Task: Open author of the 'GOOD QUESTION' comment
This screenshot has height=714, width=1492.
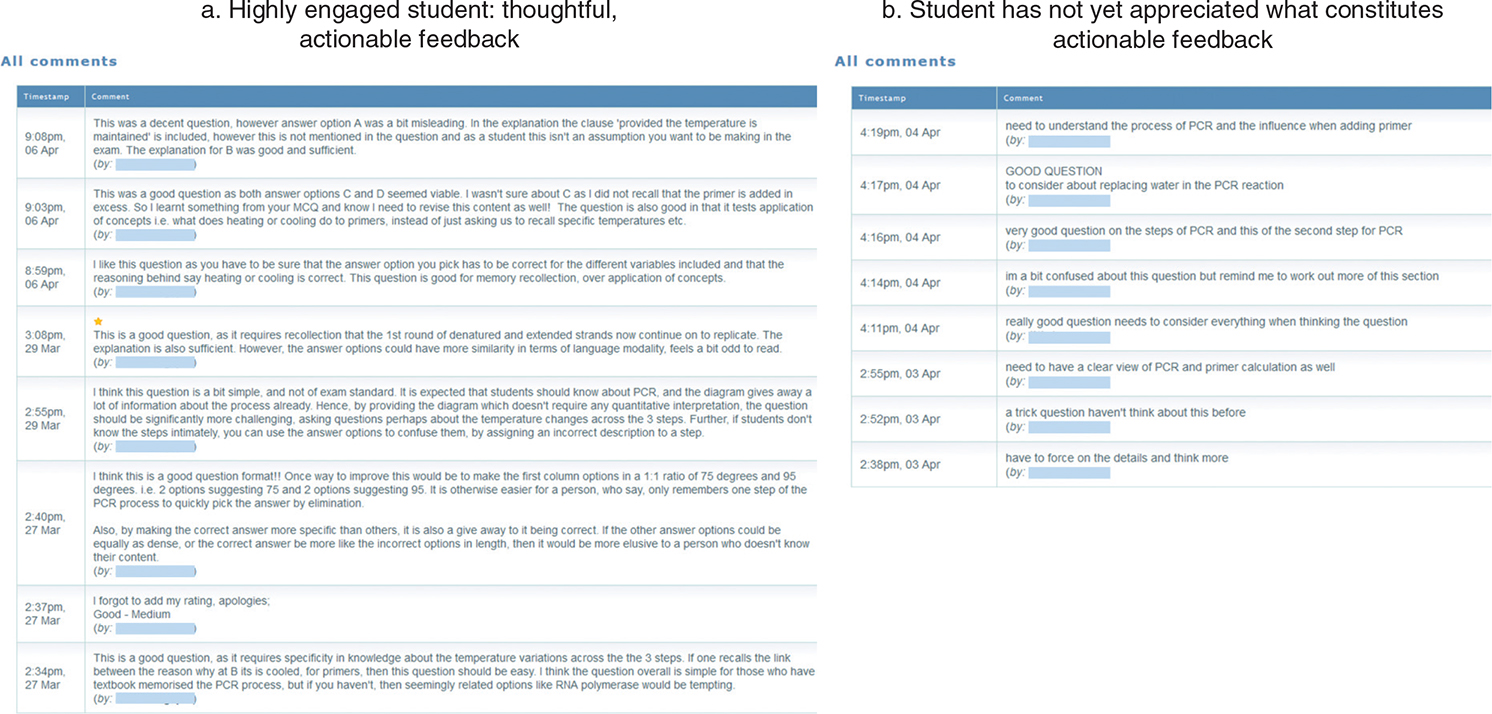Action: tap(1069, 200)
